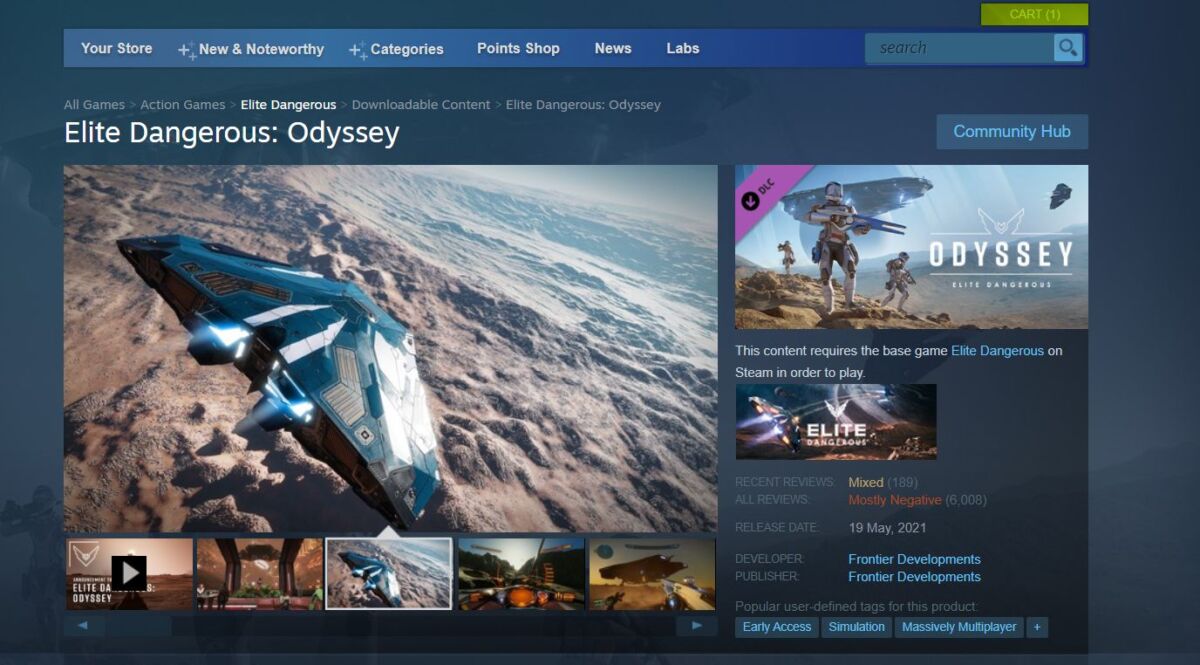Click the Odyssey DLC header image

[911, 247]
